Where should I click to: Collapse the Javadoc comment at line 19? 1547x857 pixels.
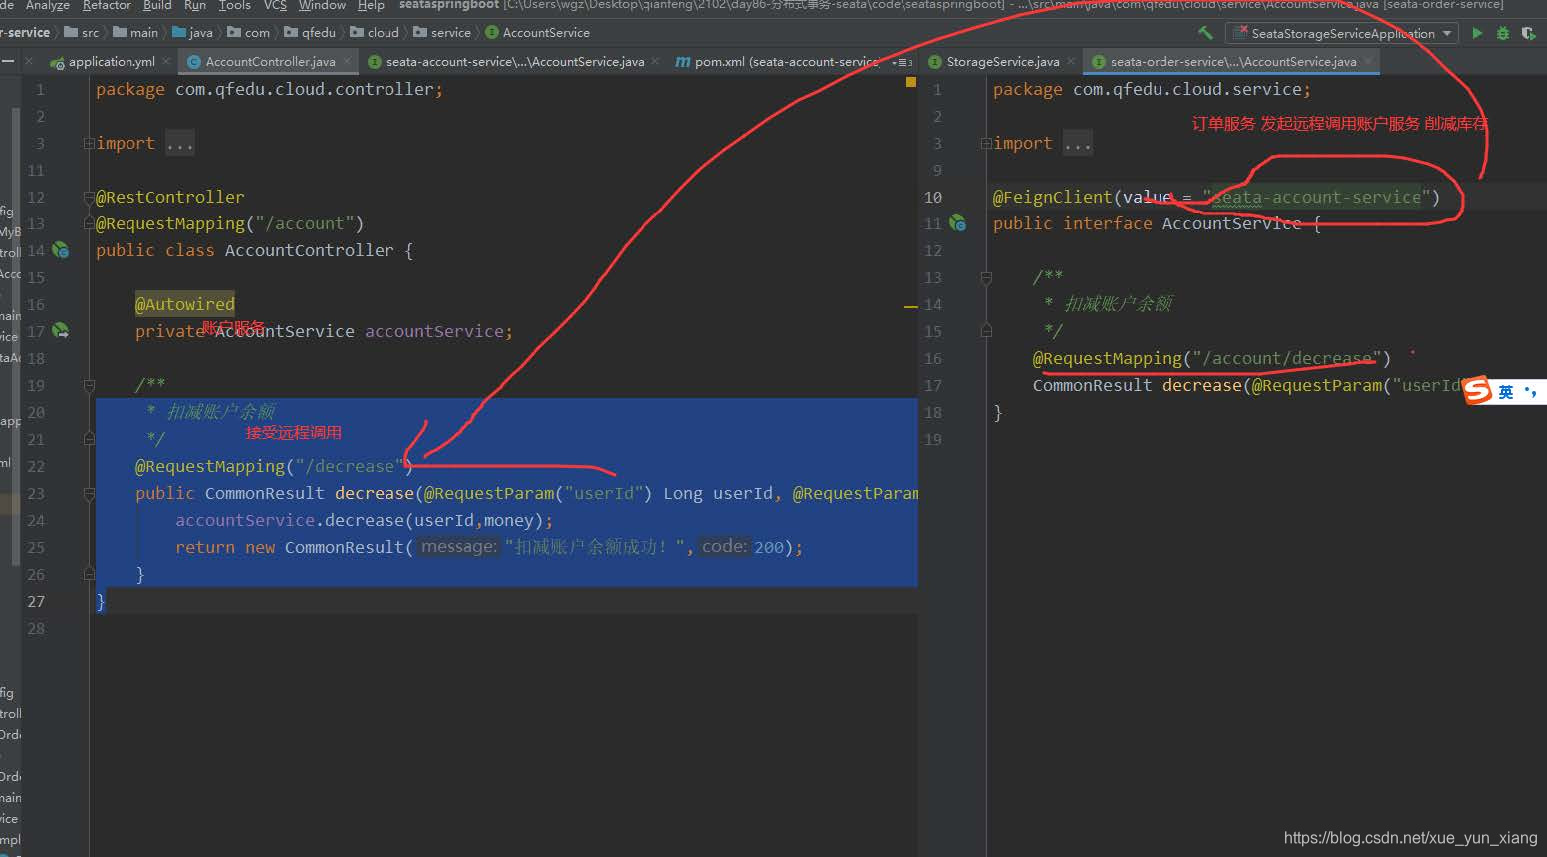click(89, 385)
